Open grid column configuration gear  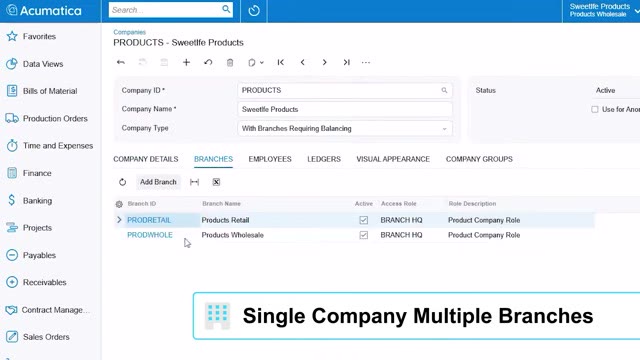coord(119,204)
